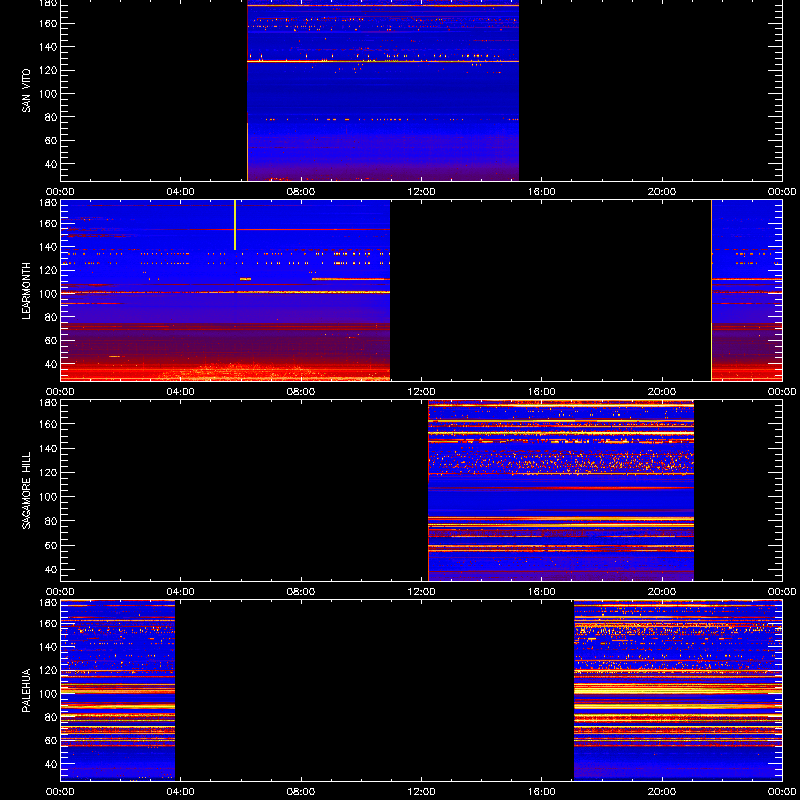Click the 80 frequency tick on Sagamore Hill axis

point(52,521)
